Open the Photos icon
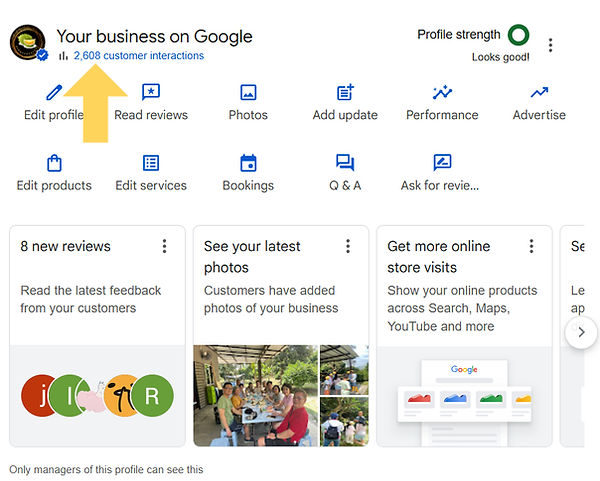Viewport: 600px width, 481px height. pos(248,93)
